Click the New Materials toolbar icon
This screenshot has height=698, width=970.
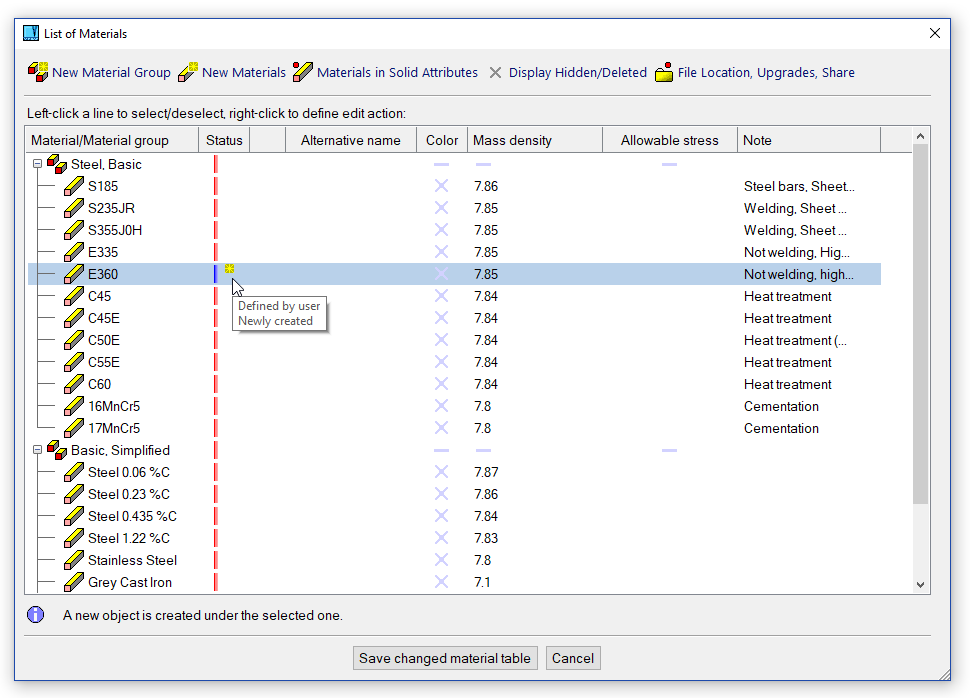point(188,72)
